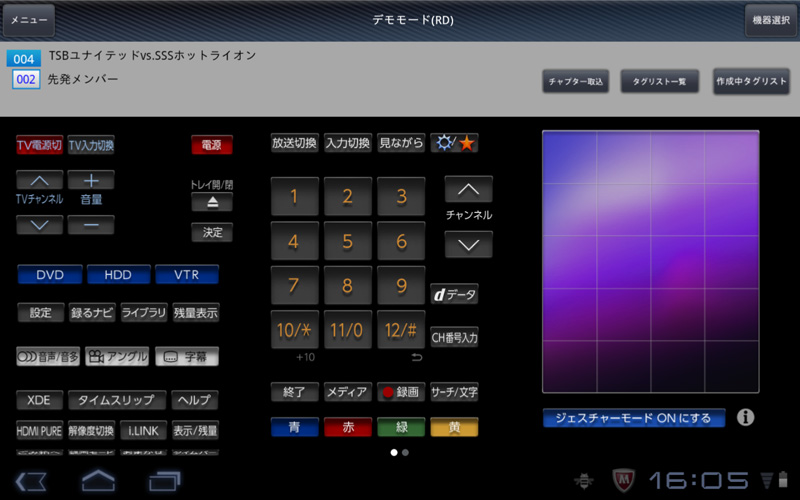Open the McAfee notification icon
Screen dimensions: 800x500
[x=623, y=481]
